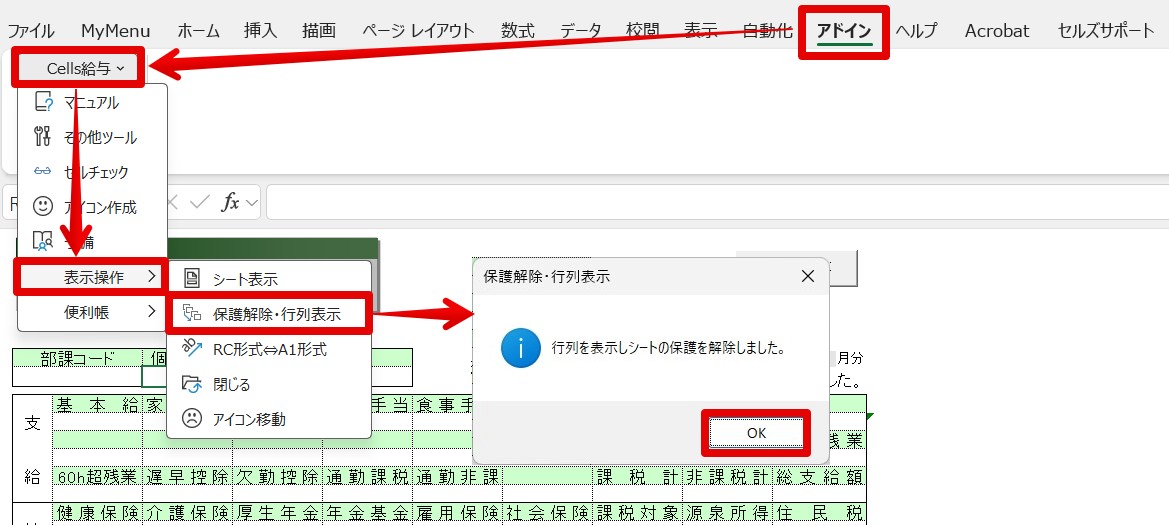Open the セルズサポート tab

[x=1106, y=31]
